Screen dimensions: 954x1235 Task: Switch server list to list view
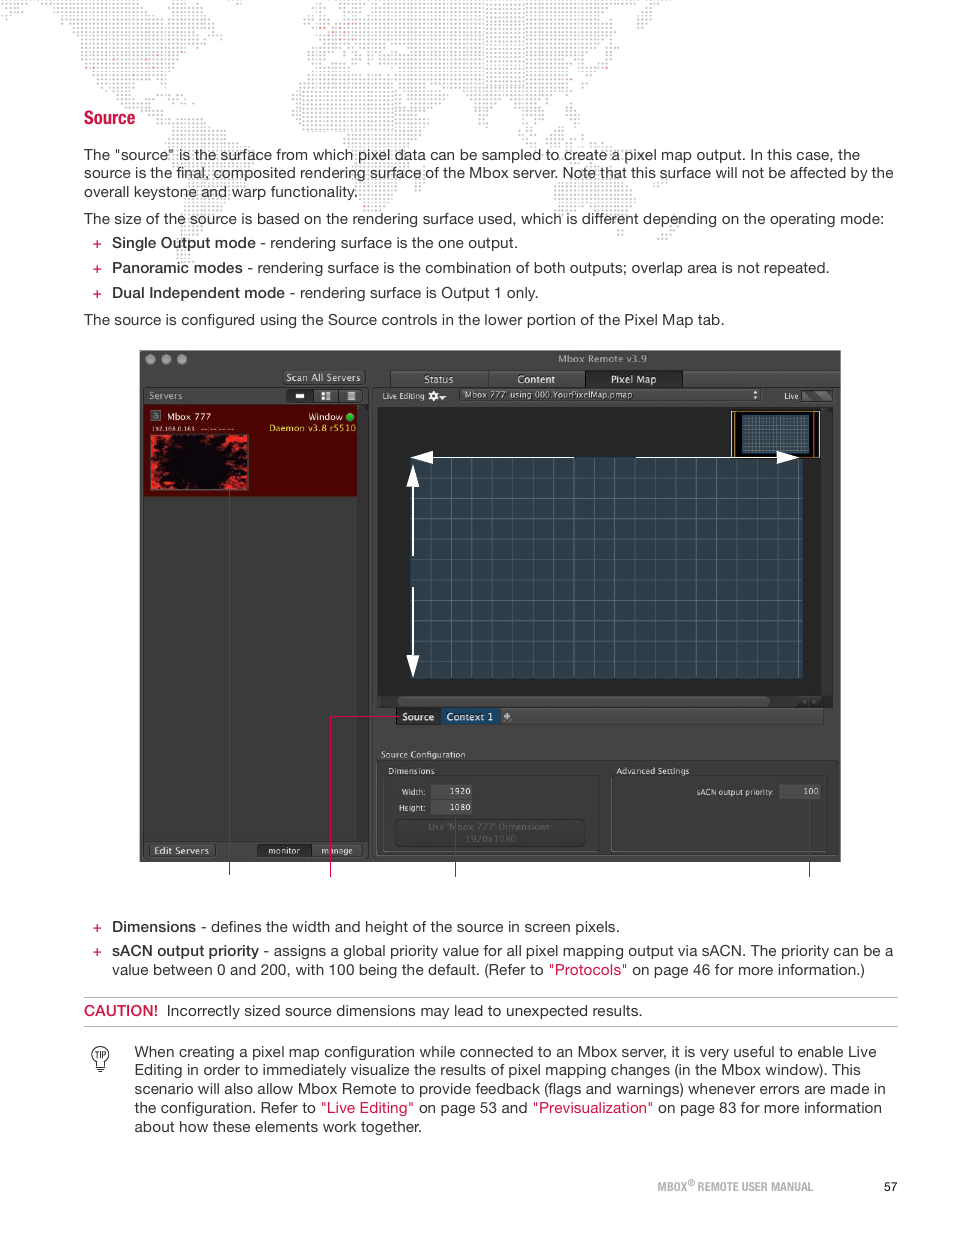click(x=350, y=396)
